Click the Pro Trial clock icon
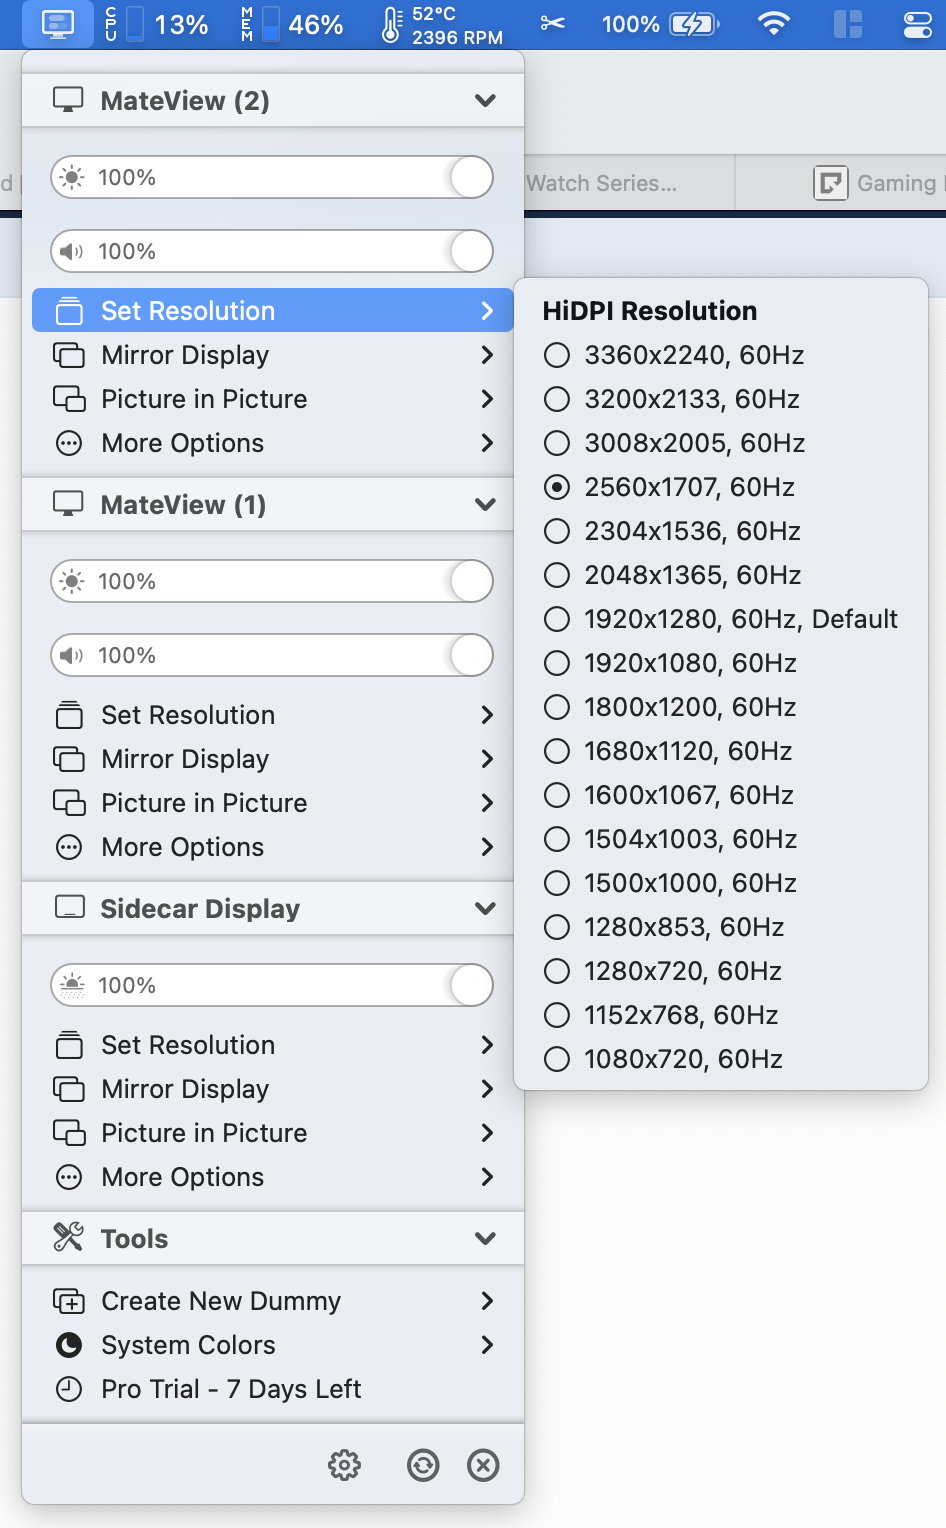 click(x=69, y=1389)
